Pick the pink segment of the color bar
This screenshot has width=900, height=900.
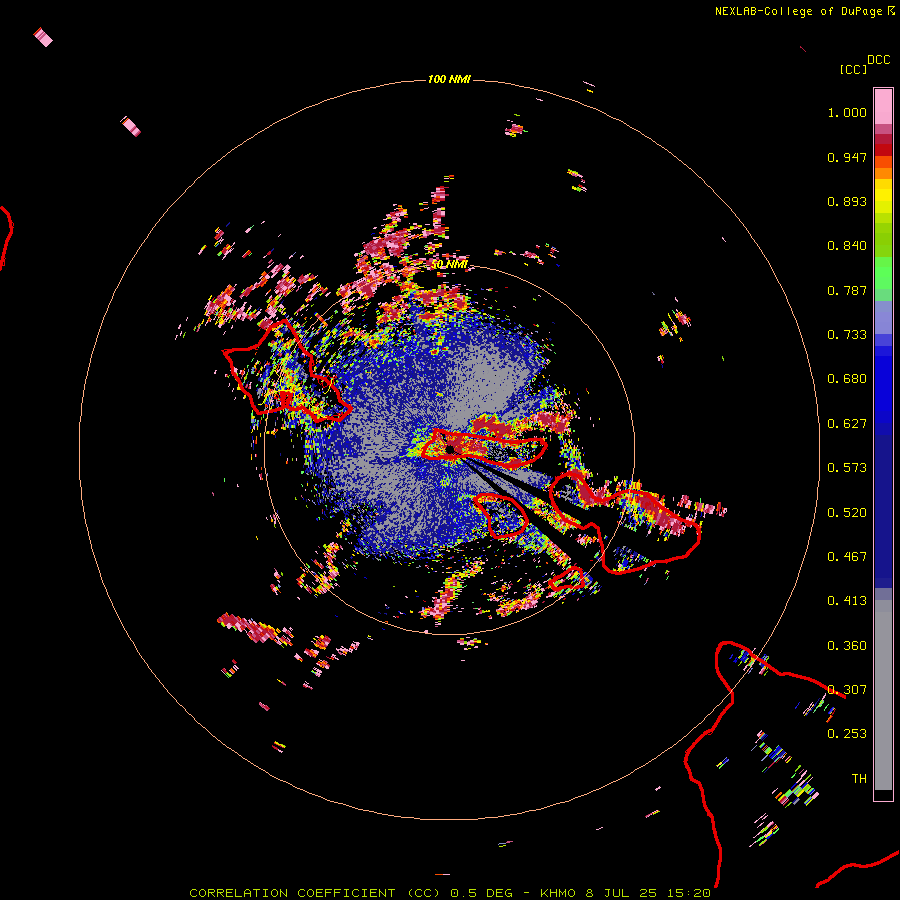coord(883,107)
